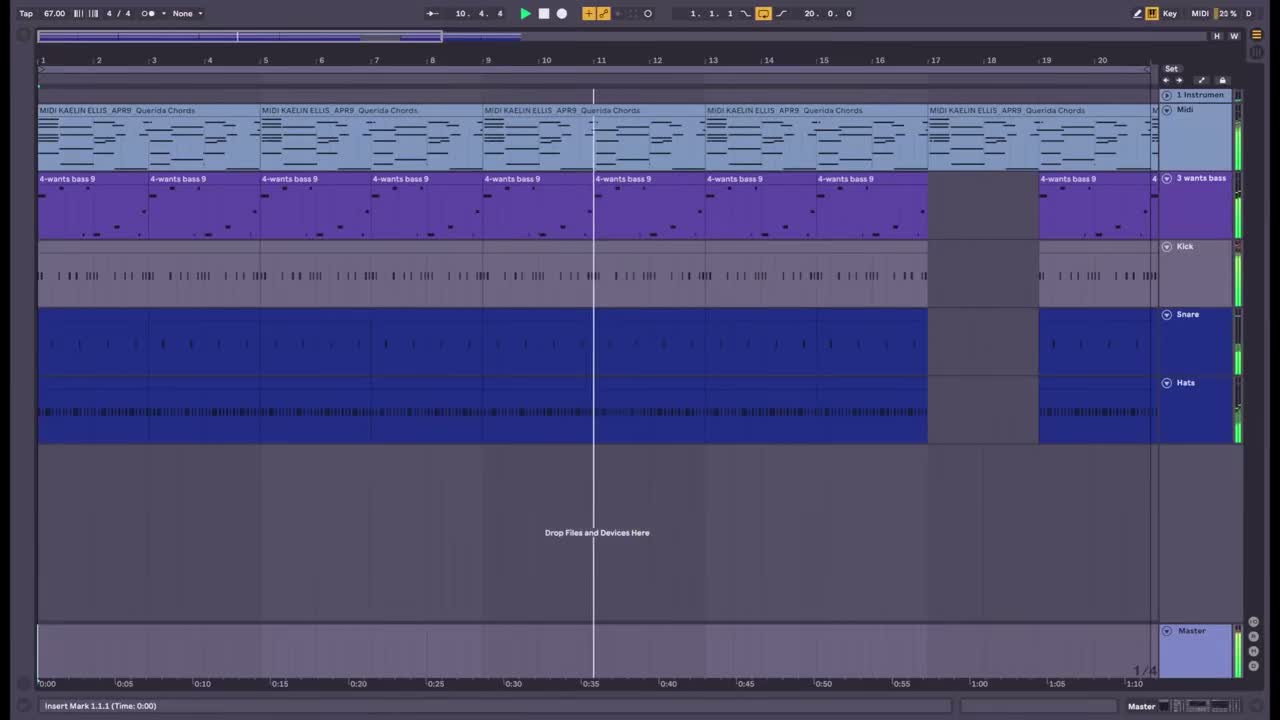1280x720 pixels.
Task: Activate the pencil Draw Mode icon
Action: [x=1137, y=13]
